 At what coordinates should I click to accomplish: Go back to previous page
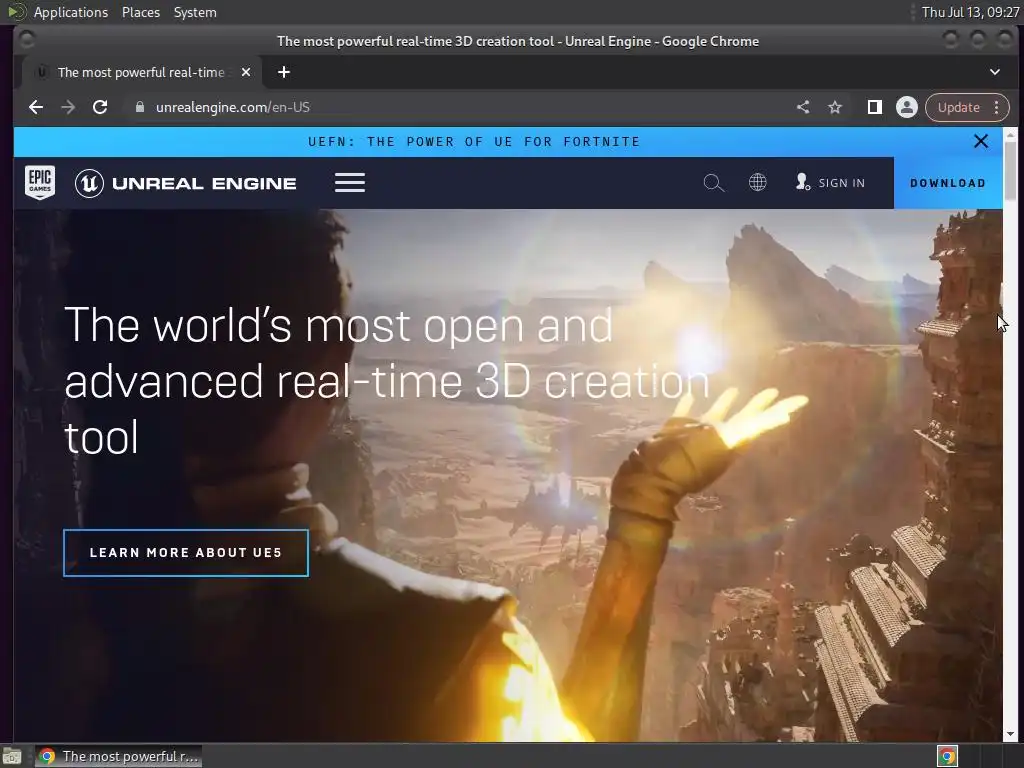[x=36, y=107]
